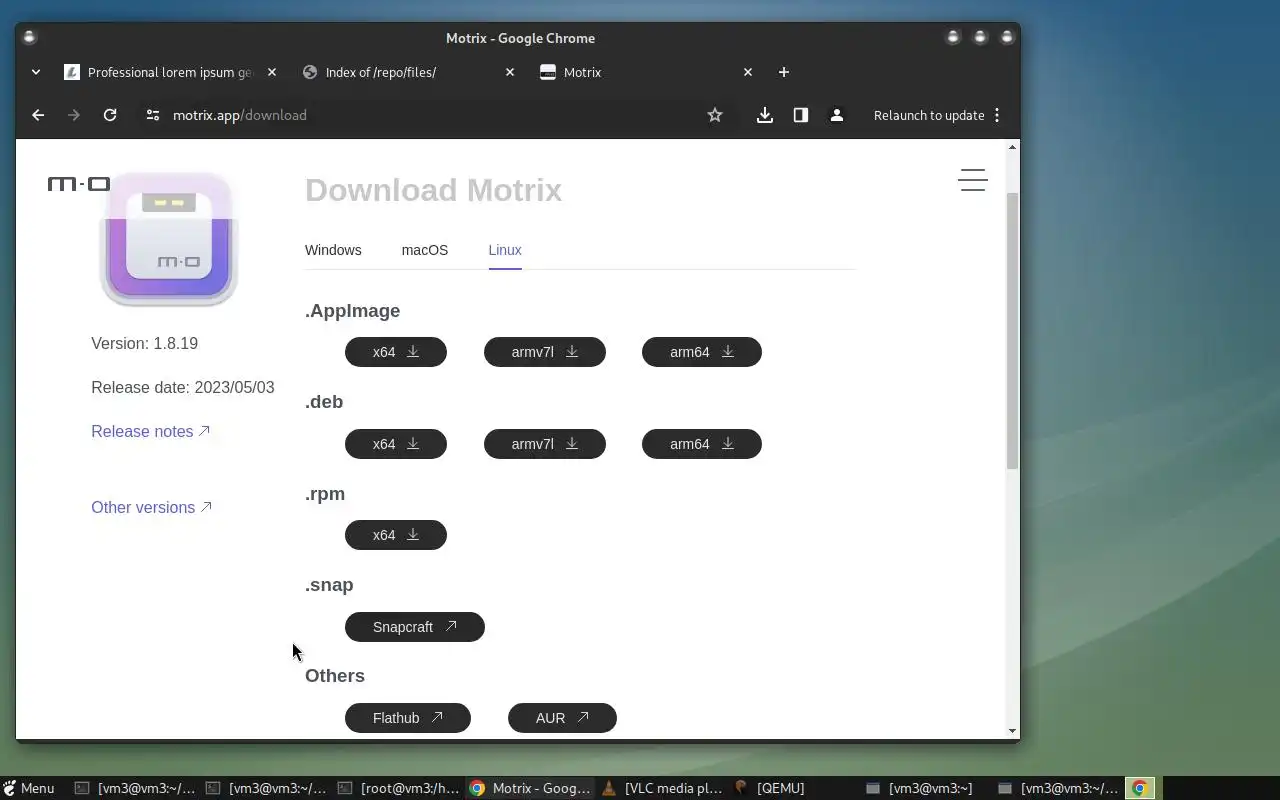
Task: Switch to Windows download tab
Action: click(x=333, y=250)
